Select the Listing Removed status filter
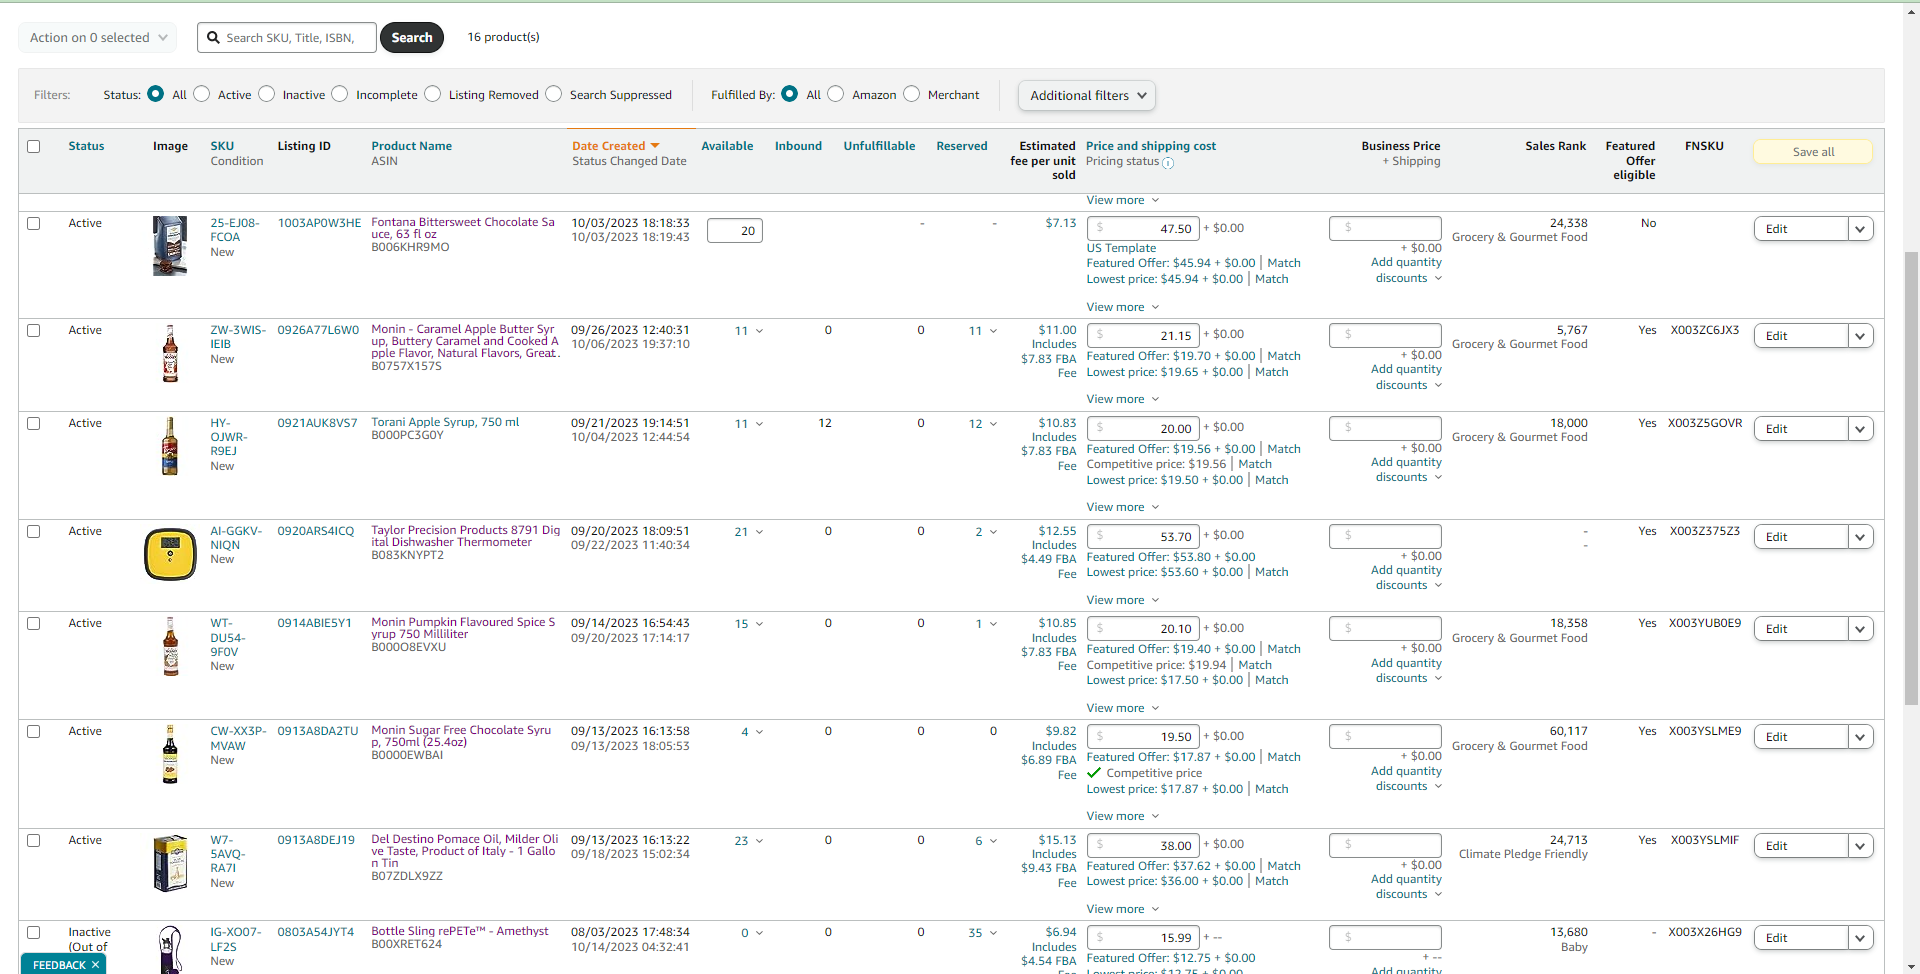 (433, 94)
